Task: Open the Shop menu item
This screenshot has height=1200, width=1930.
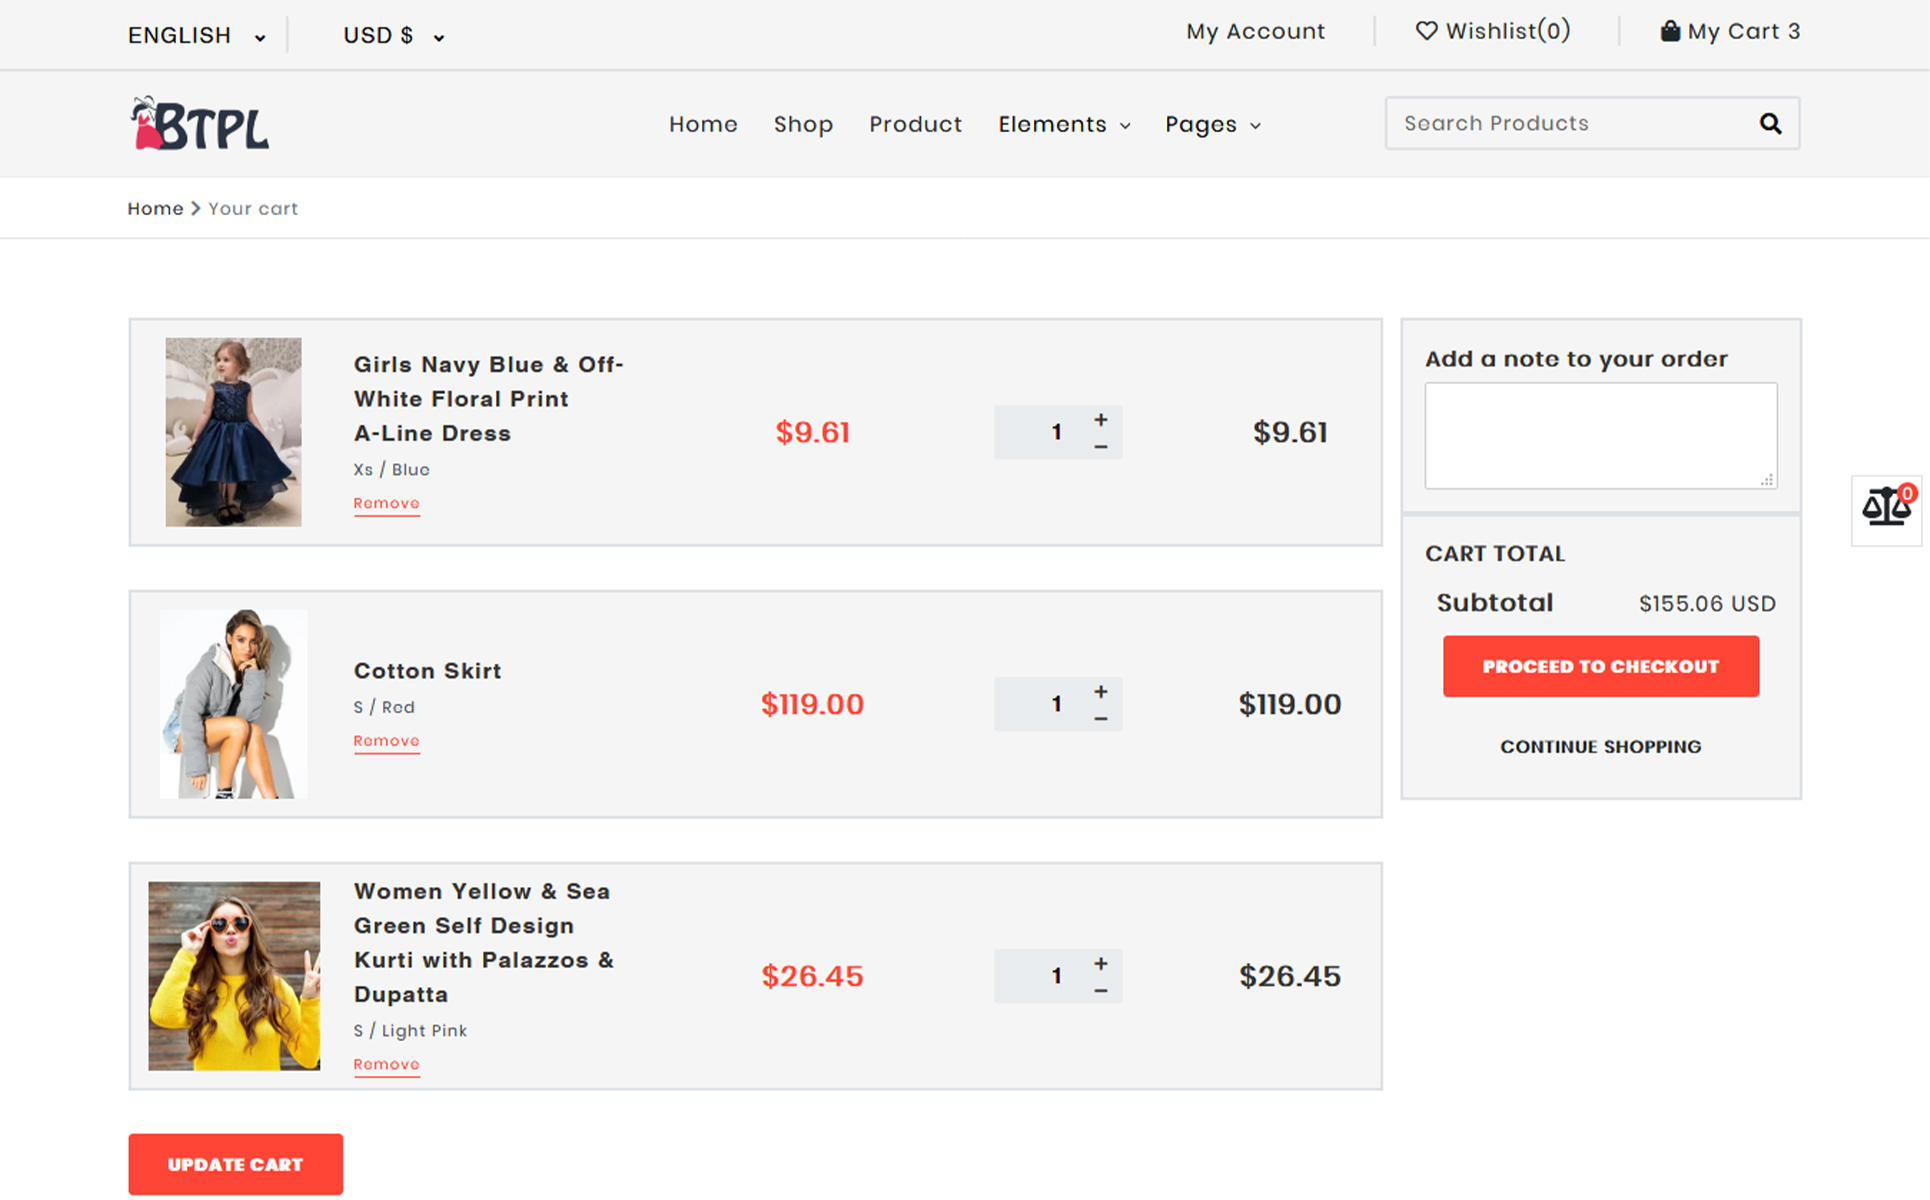Action: (x=803, y=124)
